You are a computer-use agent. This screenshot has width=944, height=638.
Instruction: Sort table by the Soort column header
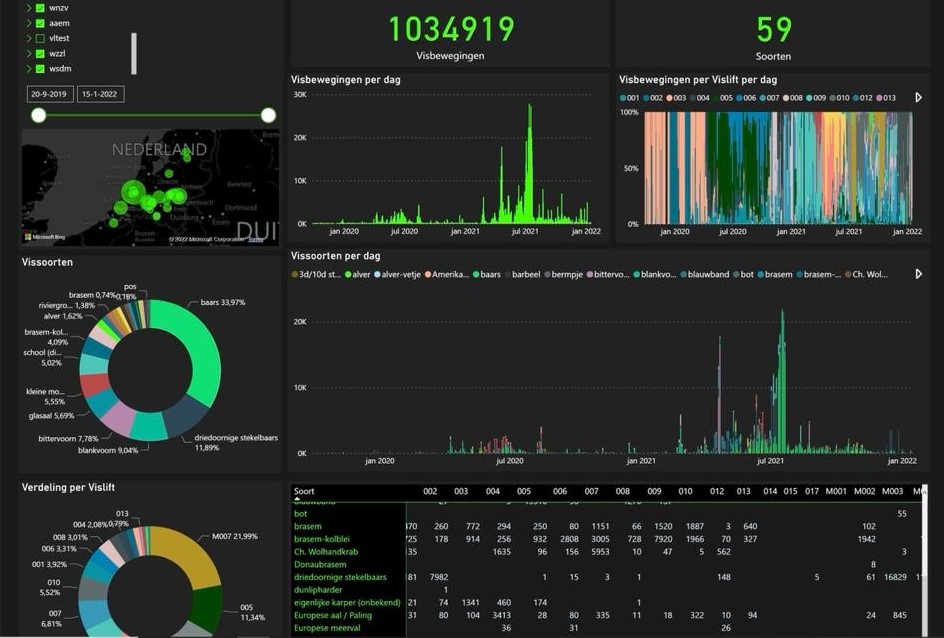(x=305, y=491)
